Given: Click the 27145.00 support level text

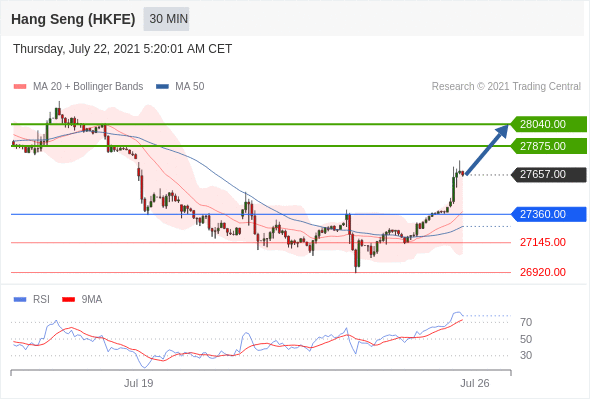Looking at the screenshot, I should [x=543, y=242].
